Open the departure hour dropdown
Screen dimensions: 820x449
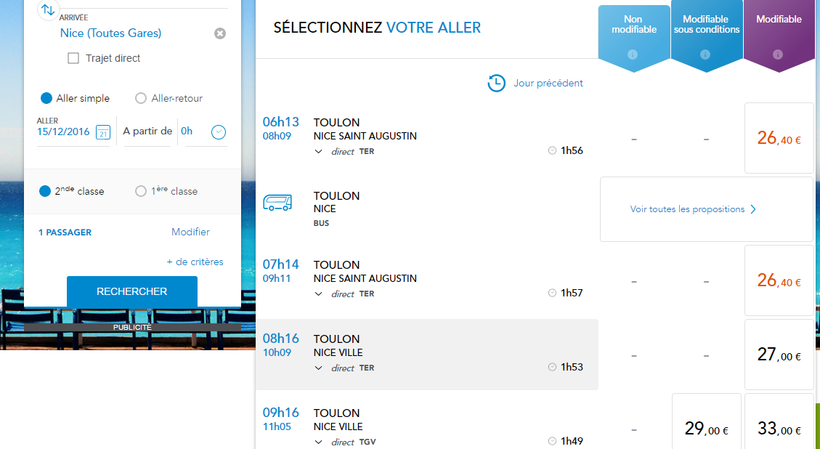click(218, 132)
